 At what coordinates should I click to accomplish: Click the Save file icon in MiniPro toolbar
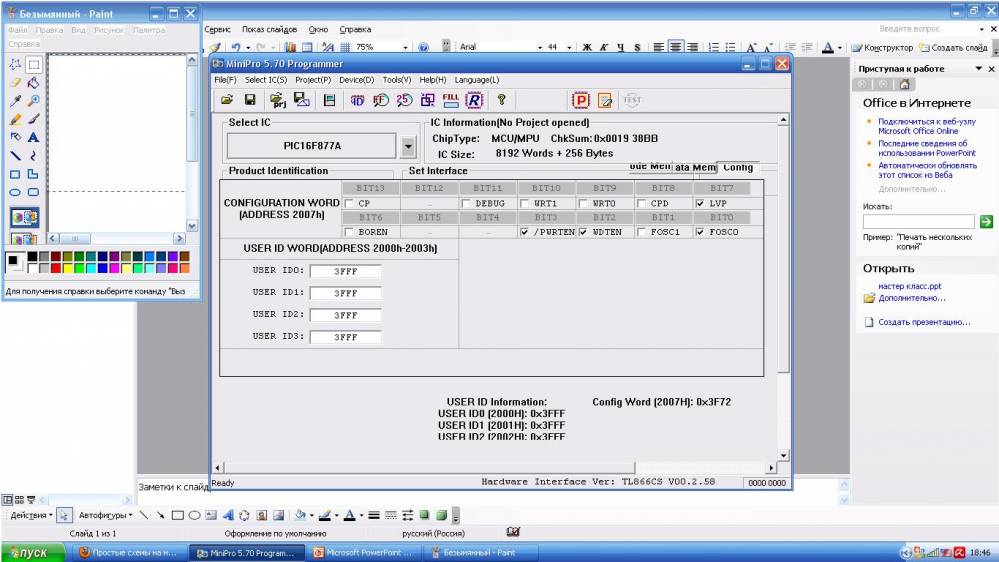click(250, 100)
